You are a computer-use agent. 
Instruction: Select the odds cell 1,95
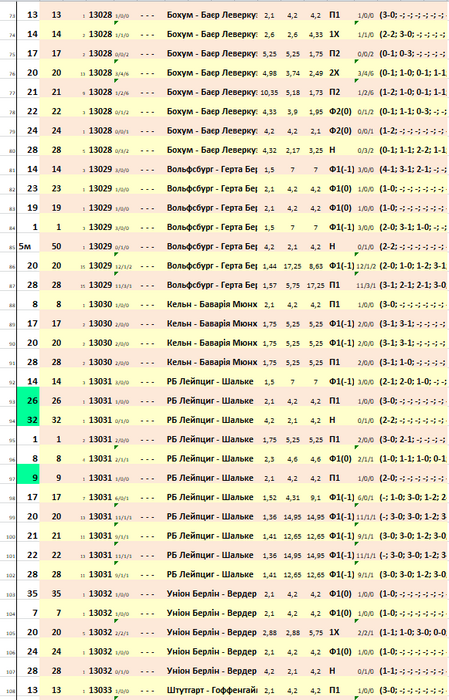tap(316, 112)
